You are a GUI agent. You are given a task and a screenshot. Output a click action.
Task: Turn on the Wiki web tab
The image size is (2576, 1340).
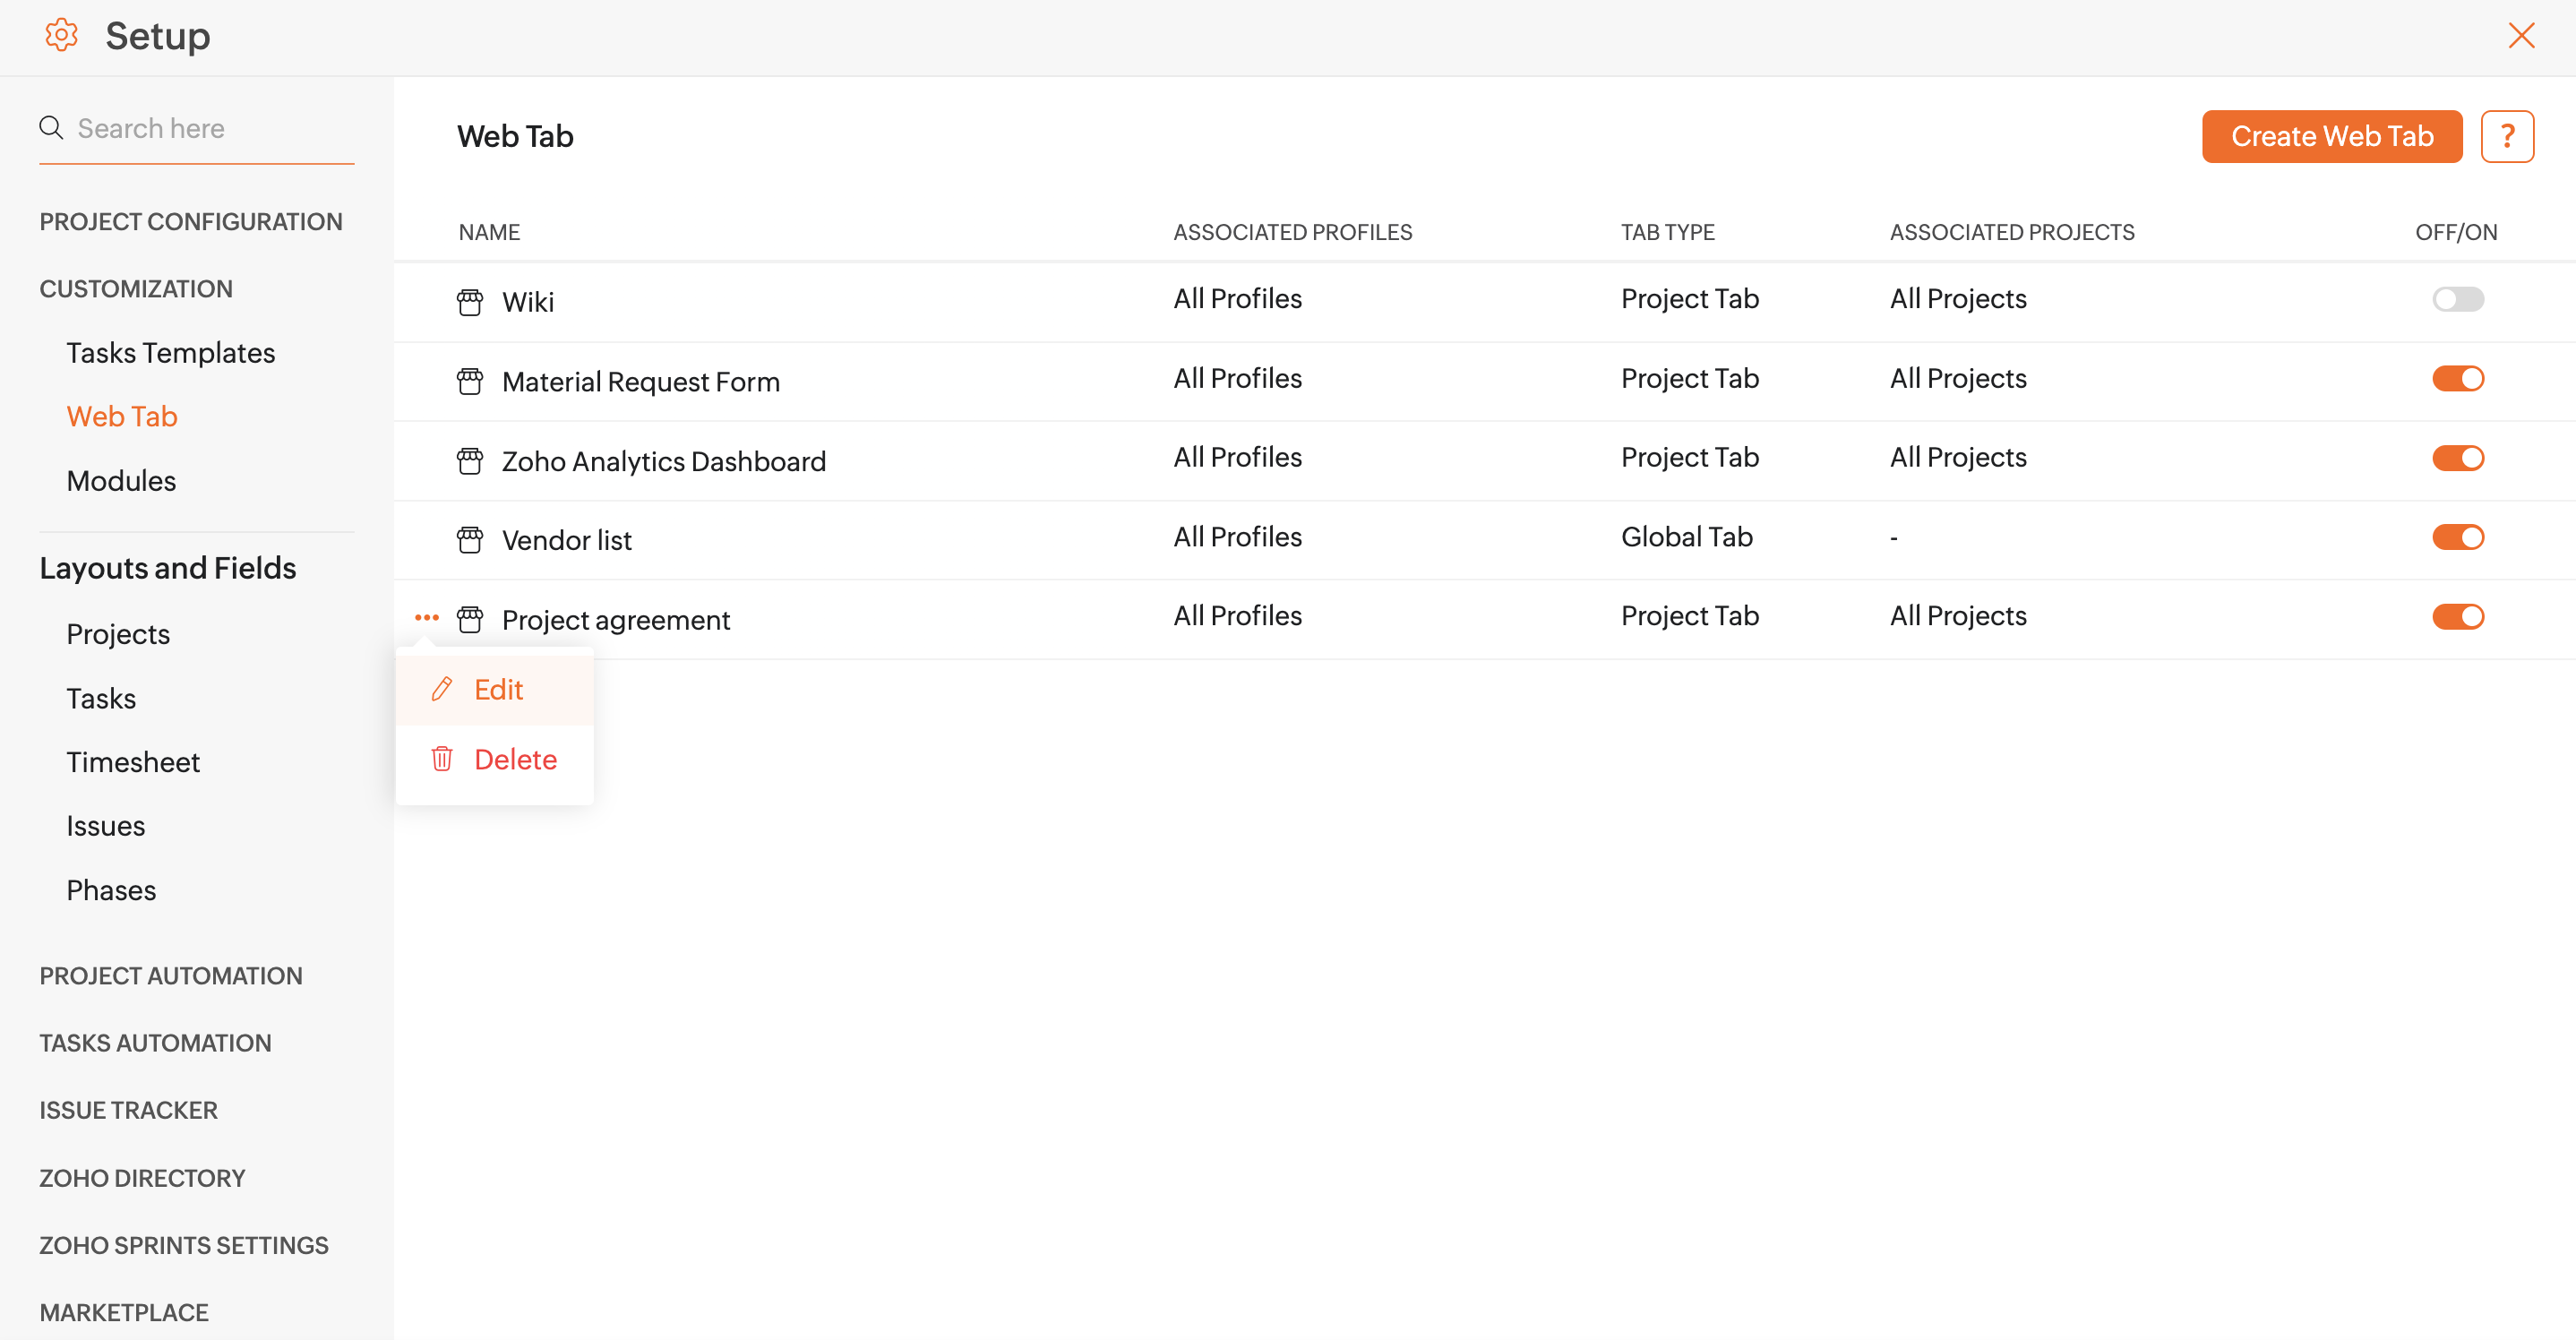2458,299
